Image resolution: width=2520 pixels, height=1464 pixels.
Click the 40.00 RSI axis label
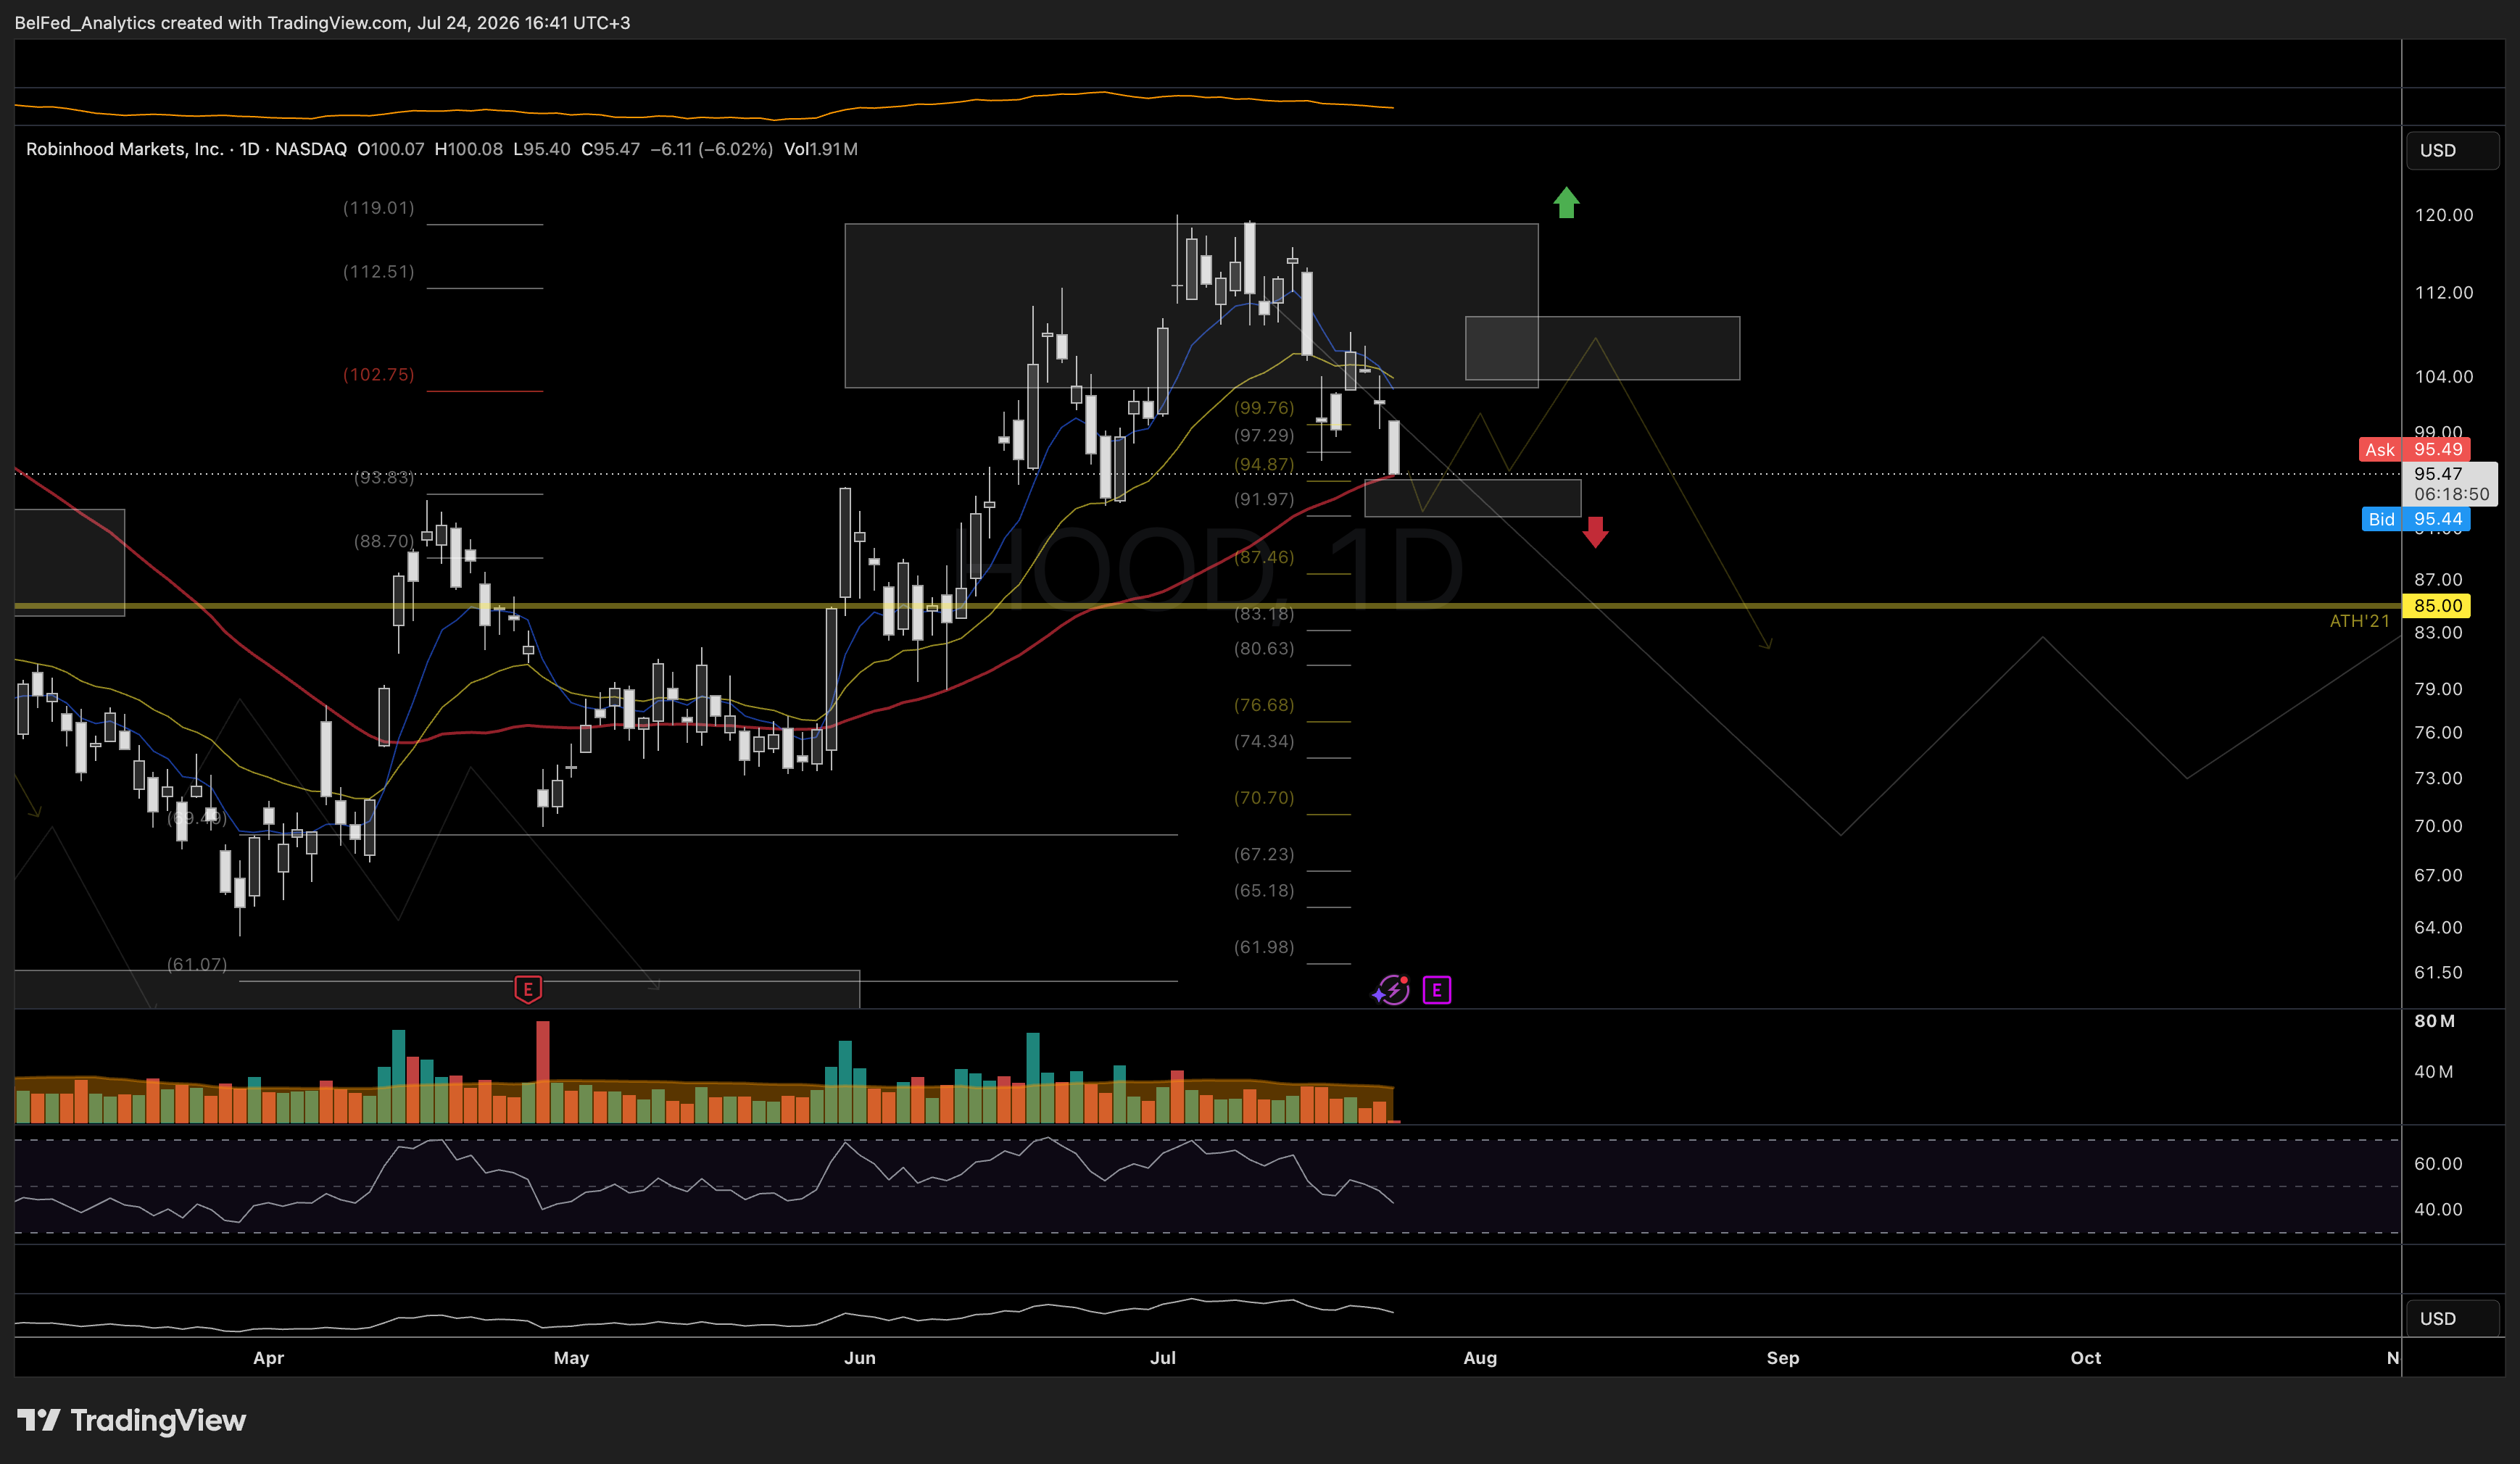tap(2438, 1210)
